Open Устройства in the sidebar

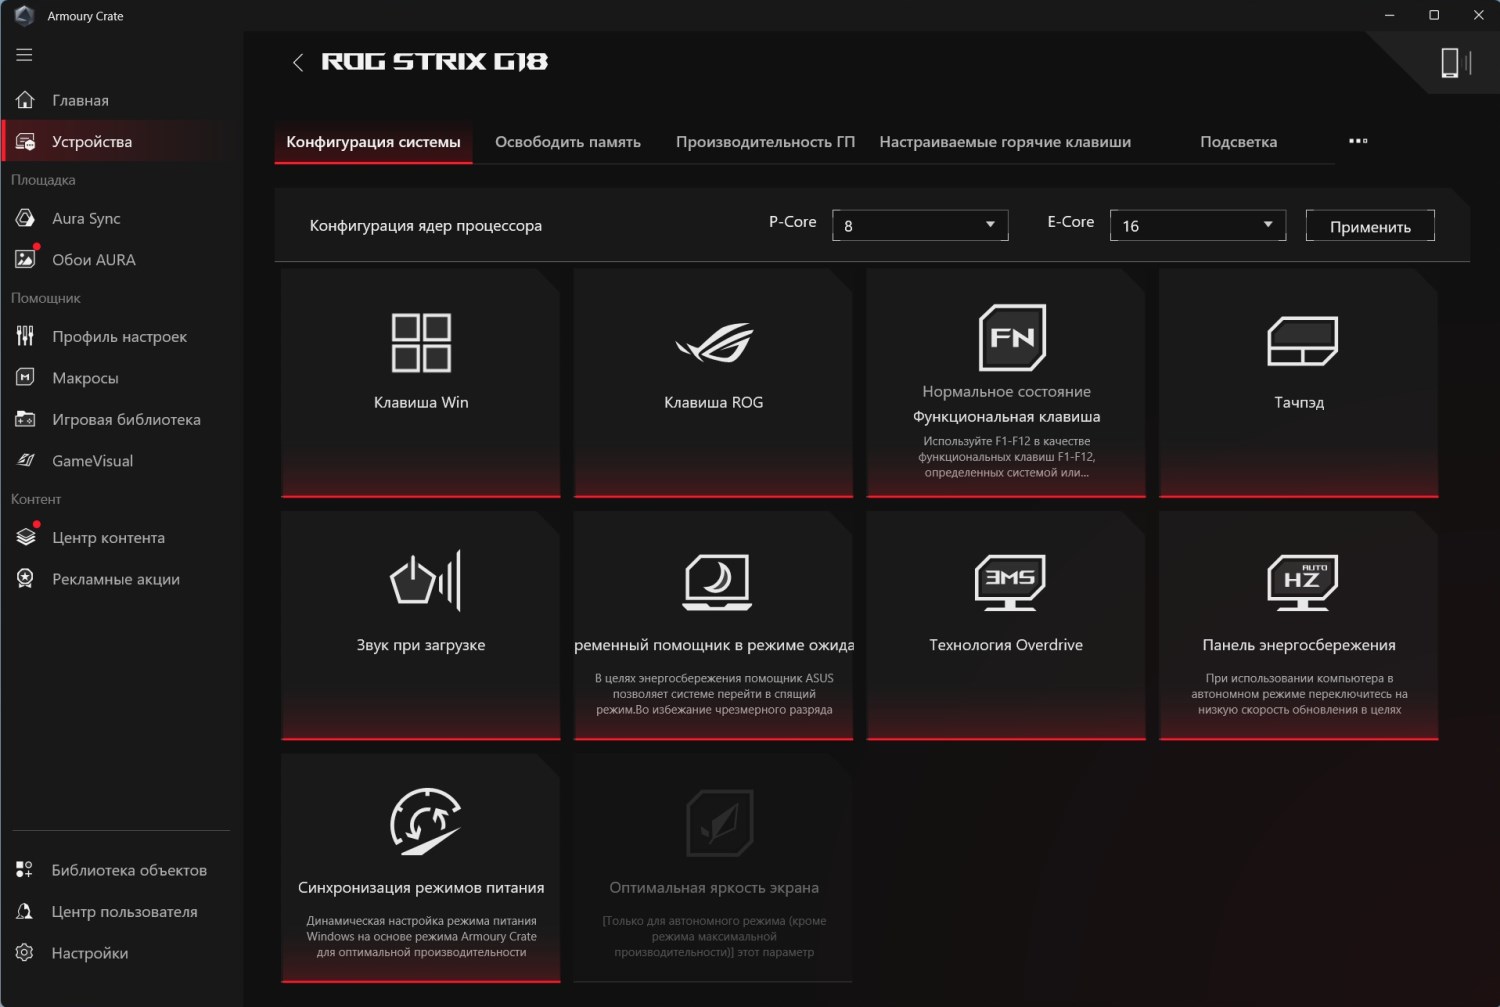coord(92,142)
